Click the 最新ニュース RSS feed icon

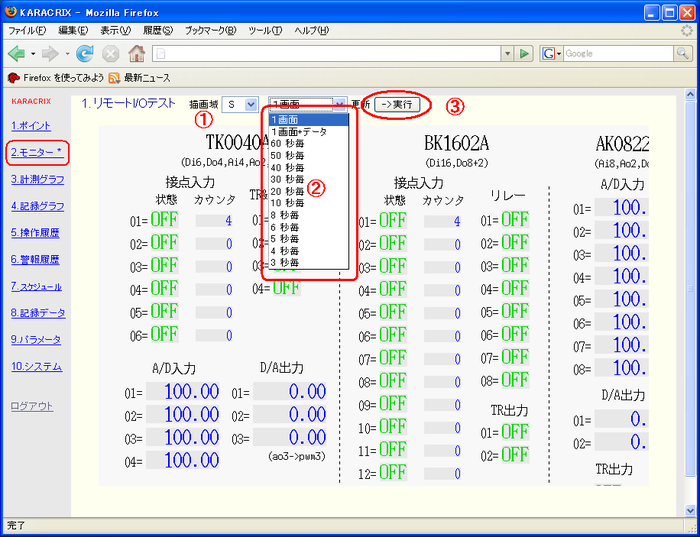[114, 78]
